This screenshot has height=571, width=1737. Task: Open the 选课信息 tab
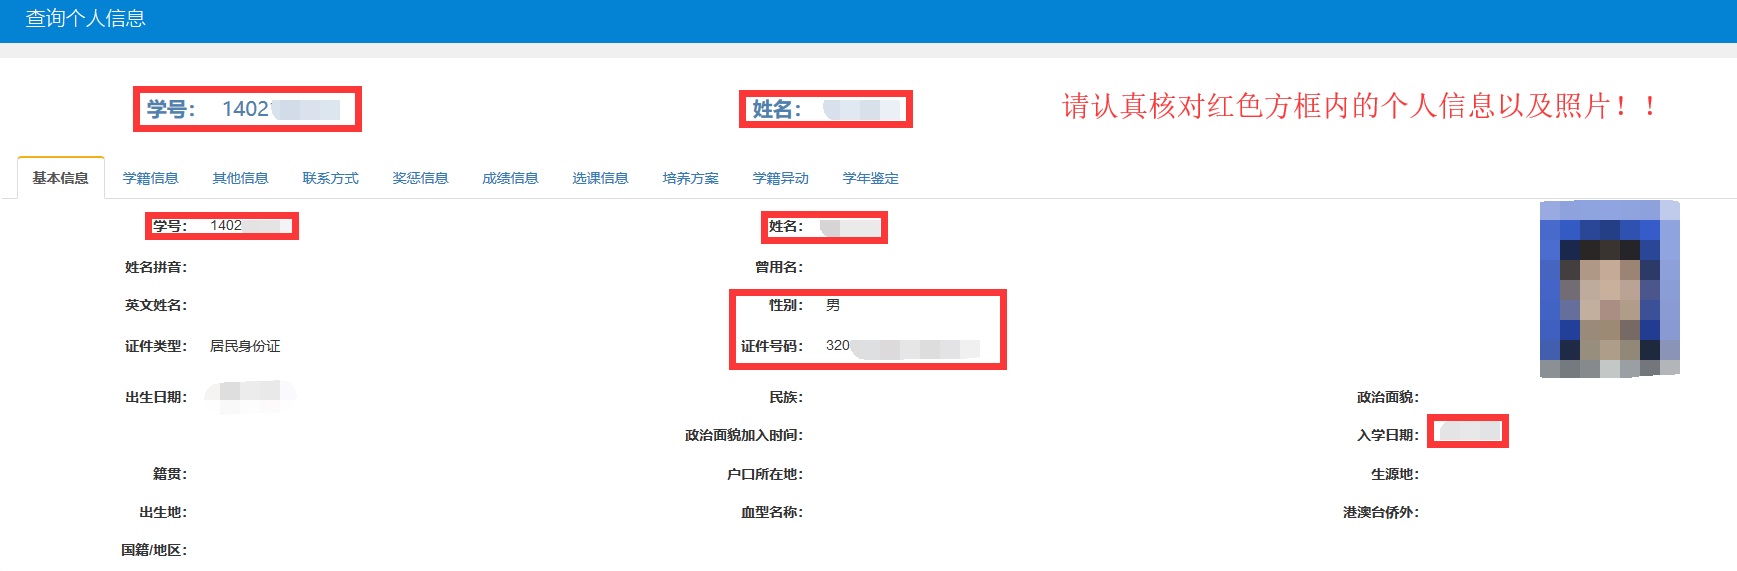pyautogui.click(x=600, y=178)
